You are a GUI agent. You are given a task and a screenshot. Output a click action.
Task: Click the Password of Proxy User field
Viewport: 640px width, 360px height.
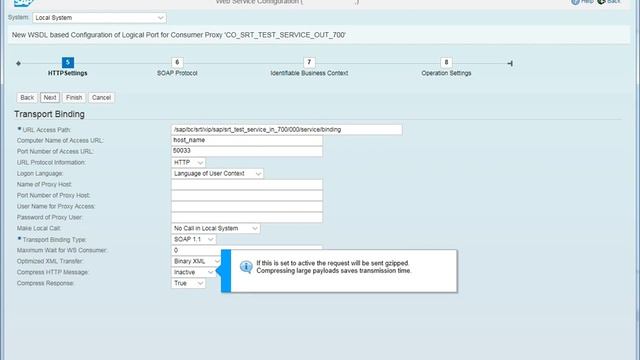(247, 218)
